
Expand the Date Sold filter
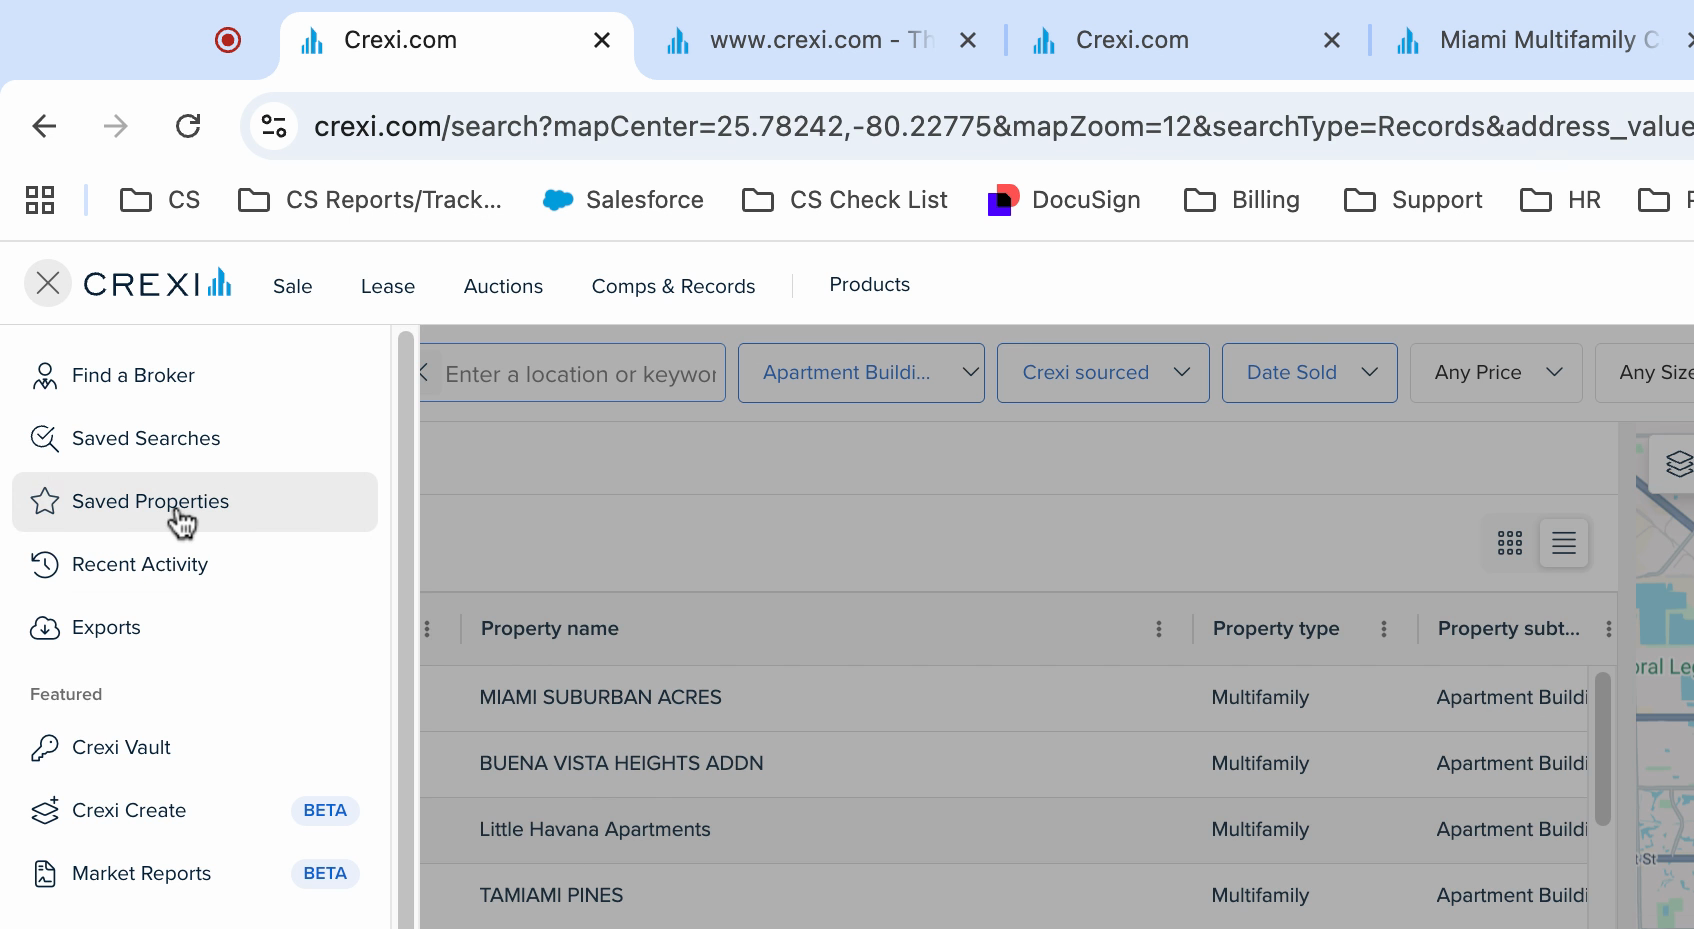click(x=1309, y=373)
